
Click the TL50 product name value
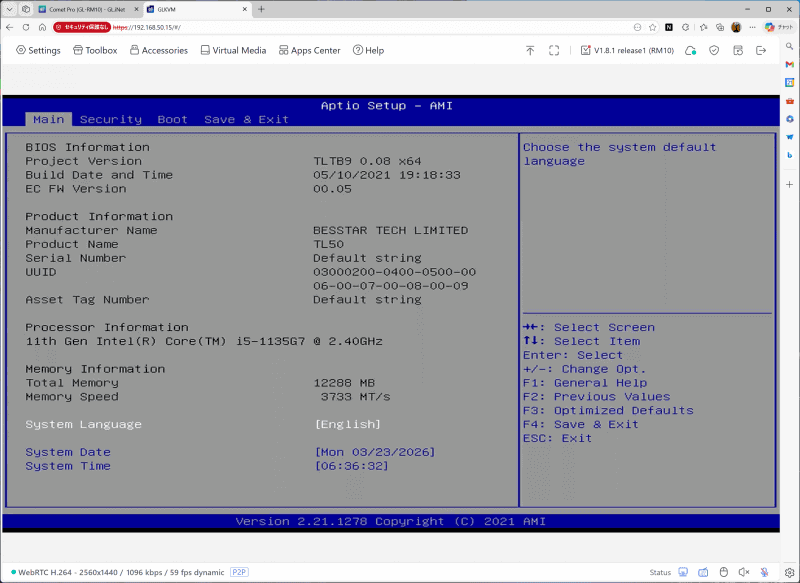click(329, 244)
